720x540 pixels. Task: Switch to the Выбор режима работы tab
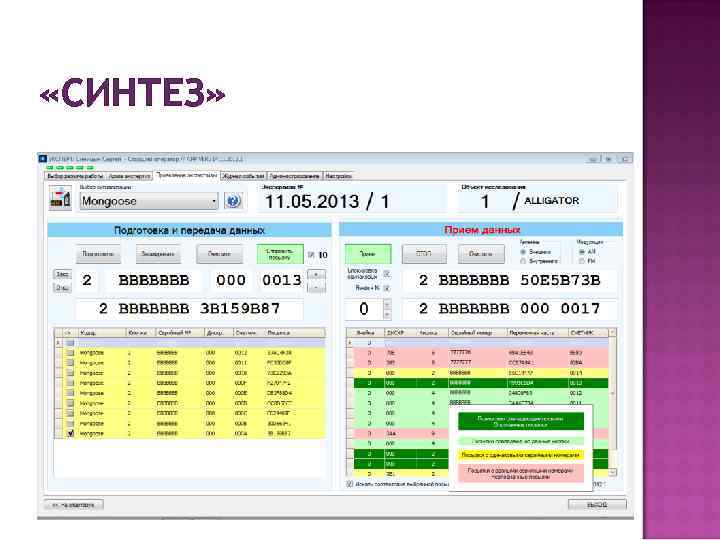[75, 176]
